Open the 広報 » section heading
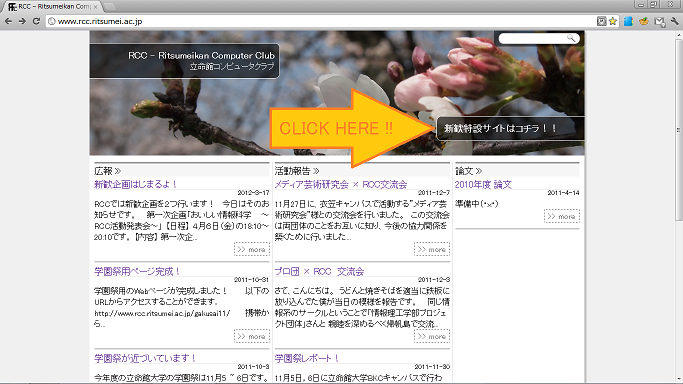The width and height of the screenshot is (683, 384). (x=107, y=171)
